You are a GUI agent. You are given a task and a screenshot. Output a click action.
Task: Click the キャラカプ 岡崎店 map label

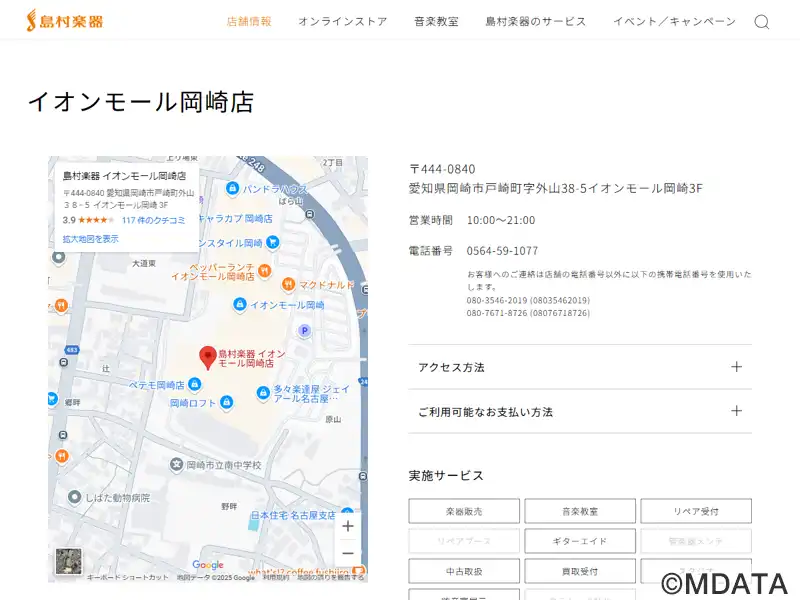coord(236,218)
